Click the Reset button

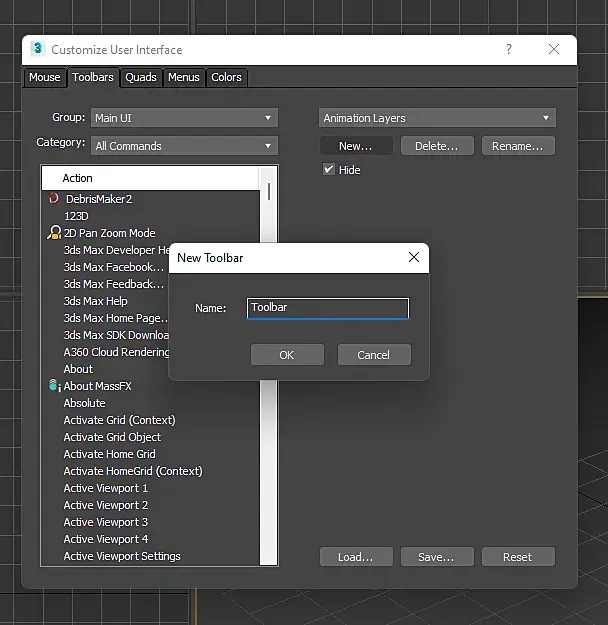[518, 556]
